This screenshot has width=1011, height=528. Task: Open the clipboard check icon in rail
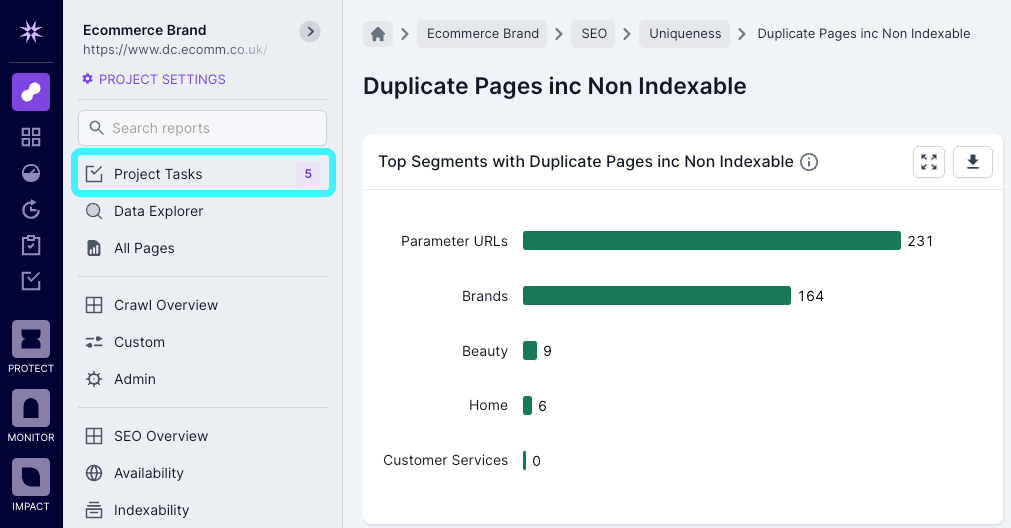tap(31, 245)
